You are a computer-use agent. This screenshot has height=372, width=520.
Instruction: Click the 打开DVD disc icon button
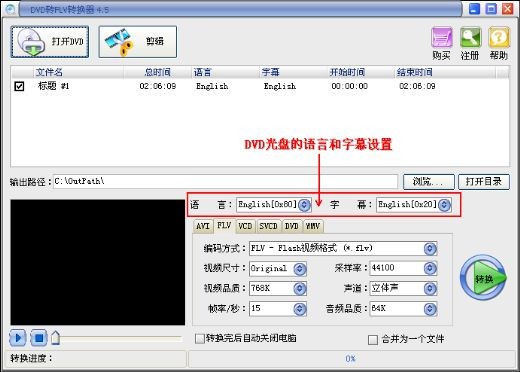tap(50, 42)
